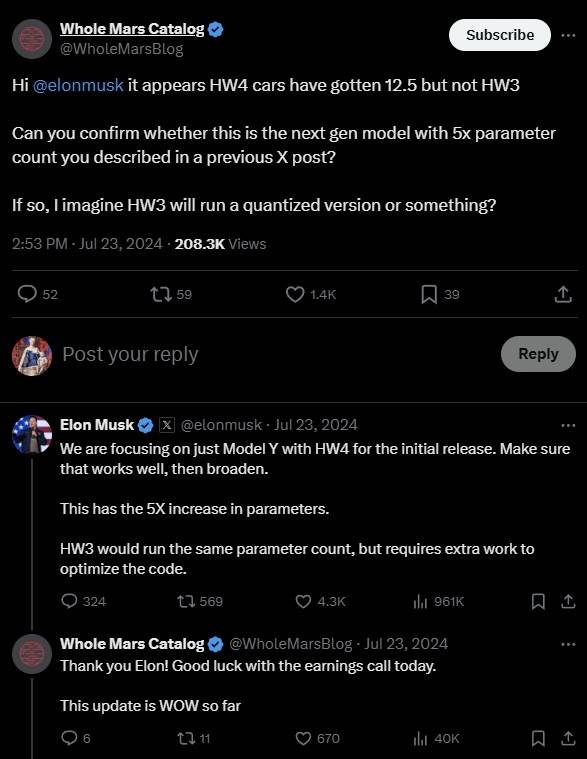
Task: Open the @elonmusk mention link
Action: point(78,85)
